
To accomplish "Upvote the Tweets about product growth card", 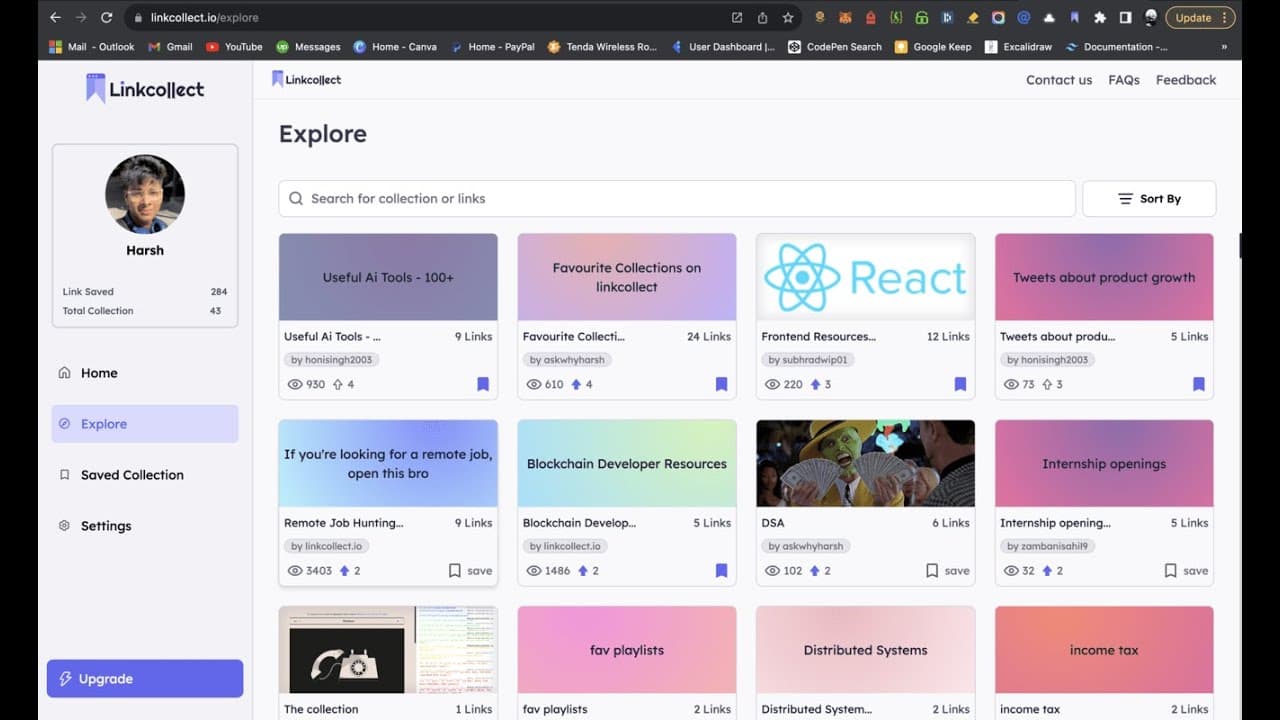I will click(x=1047, y=384).
